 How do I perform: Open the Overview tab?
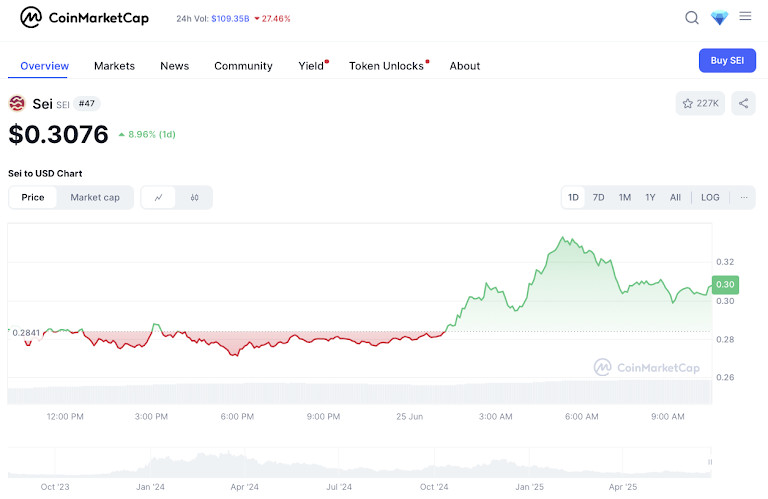coord(44,66)
